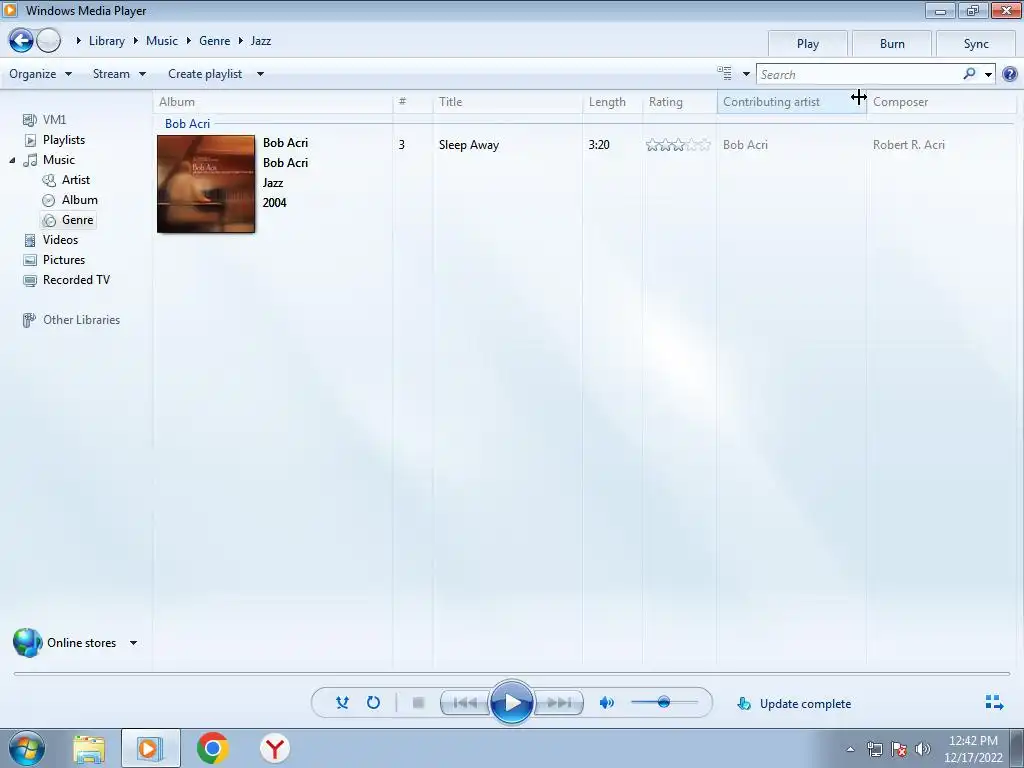The height and width of the screenshot is (768, 1024).
Task: Click the Music note icon
Action: click(x=30, y=160)
